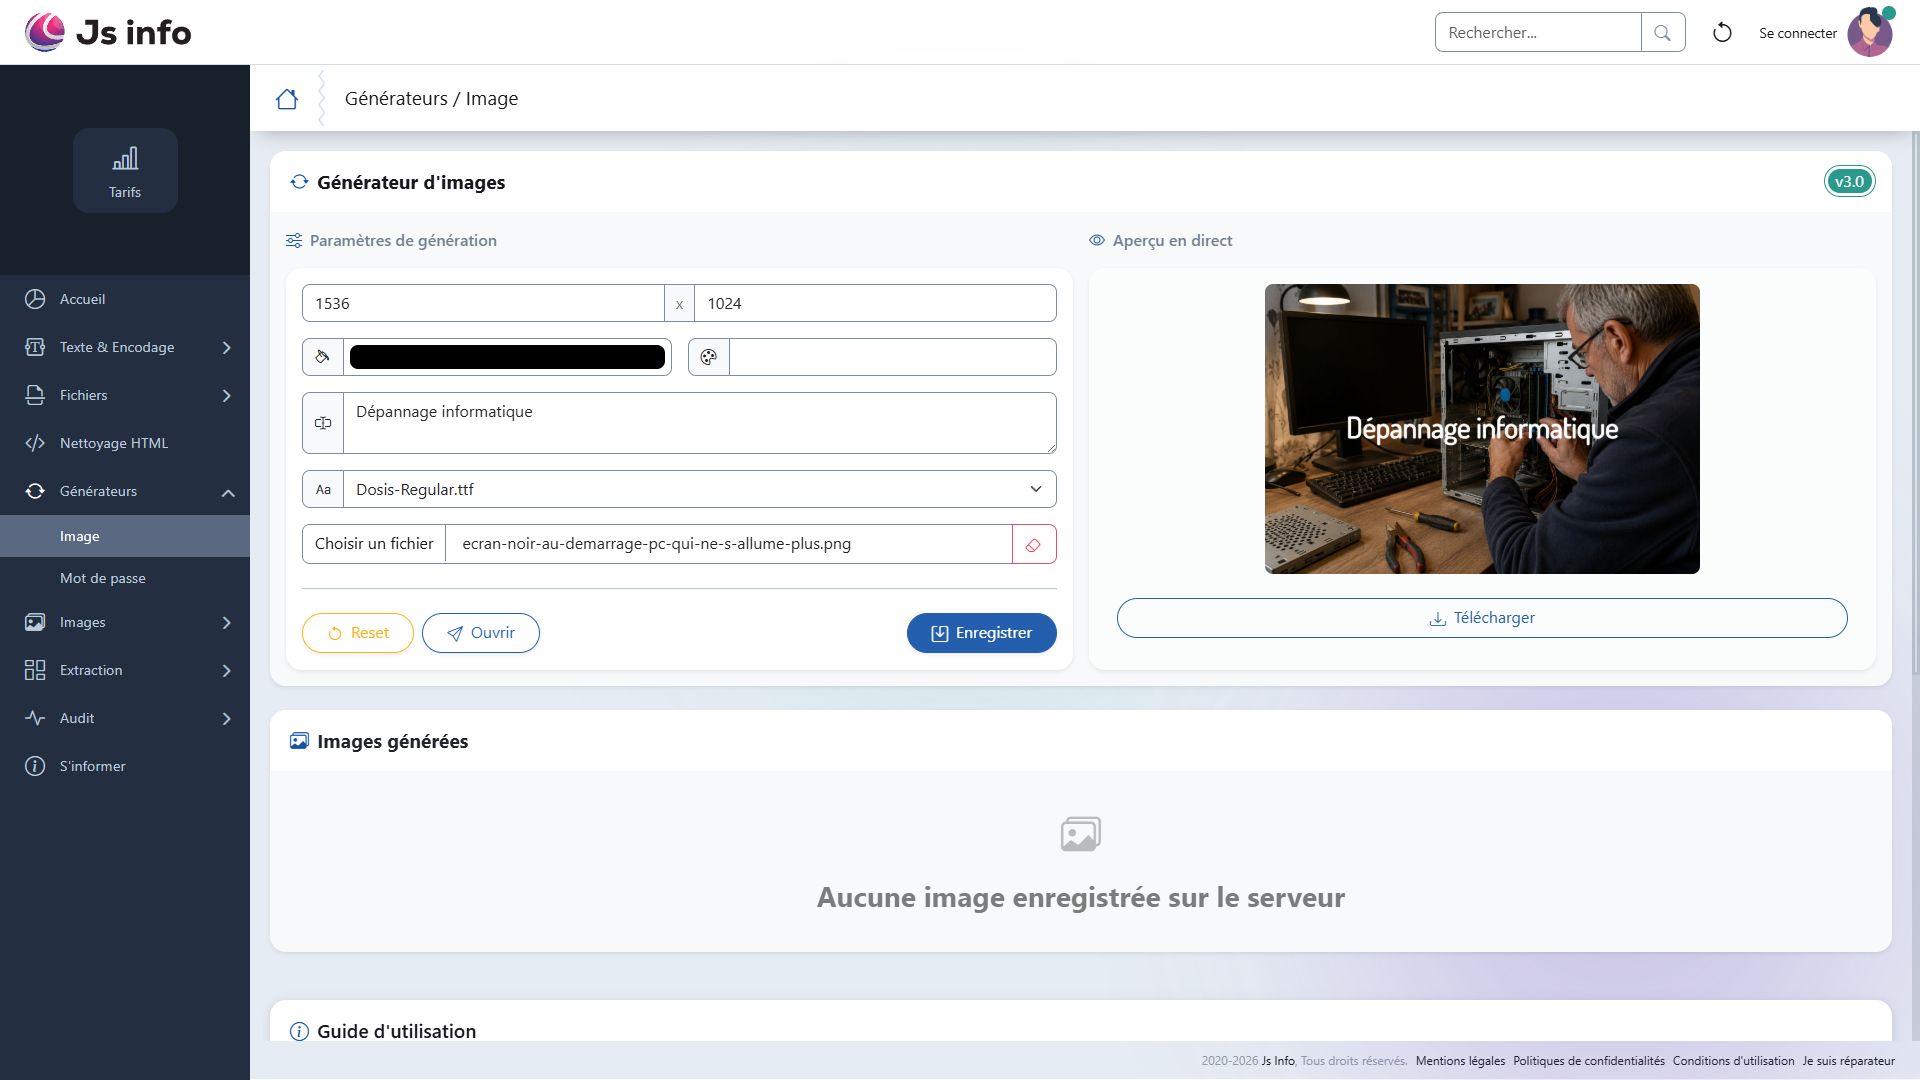Open S'informer in the sidebar

tap(125, 766)
